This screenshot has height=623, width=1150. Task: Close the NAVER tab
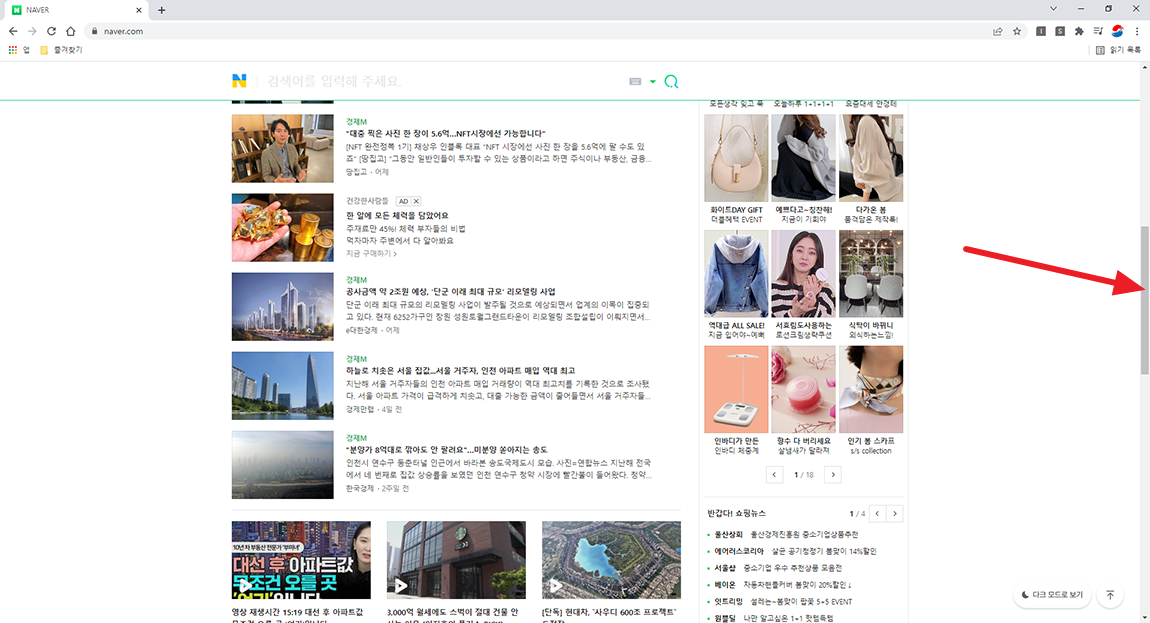pyautogui.click(x=139, y=10)
